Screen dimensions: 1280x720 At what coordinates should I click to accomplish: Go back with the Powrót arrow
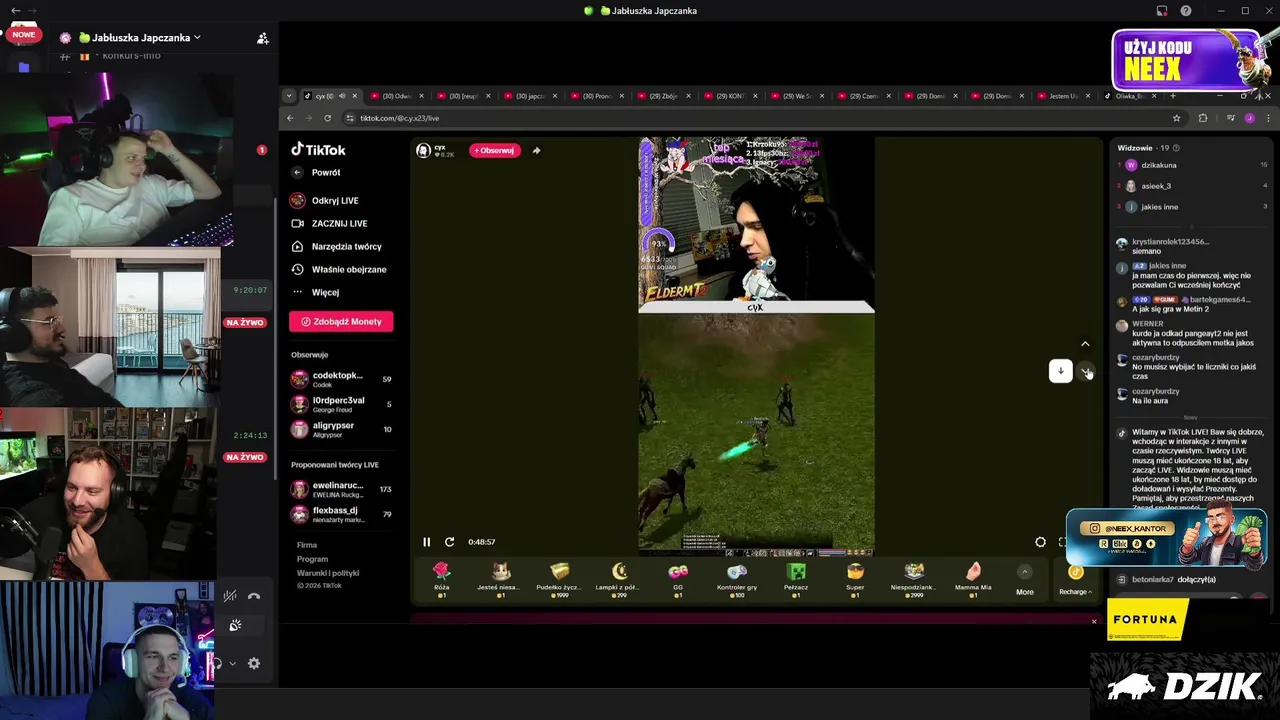click(x=297, y=172)
